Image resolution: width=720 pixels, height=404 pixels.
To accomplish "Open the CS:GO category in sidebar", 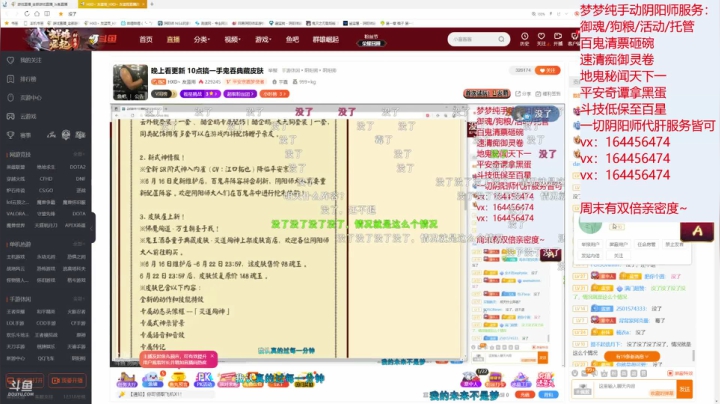I will (46, 190).
